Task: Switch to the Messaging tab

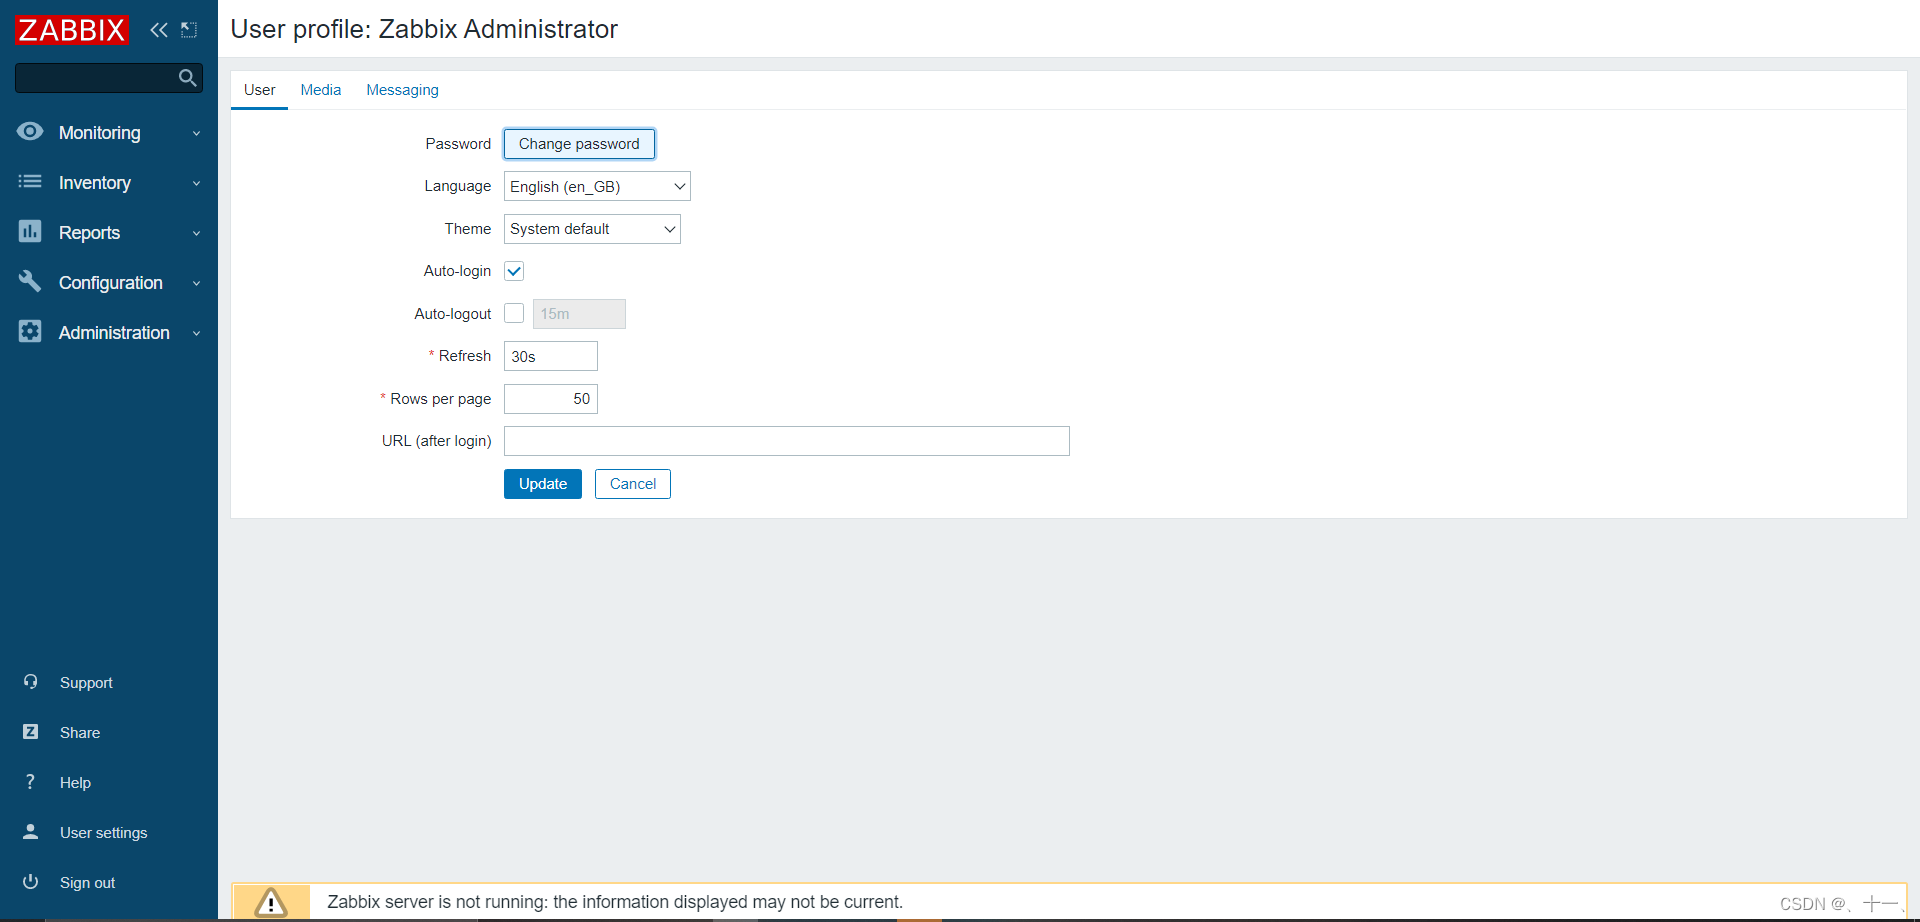Action: pyautogui.click(x=402, y=90)
